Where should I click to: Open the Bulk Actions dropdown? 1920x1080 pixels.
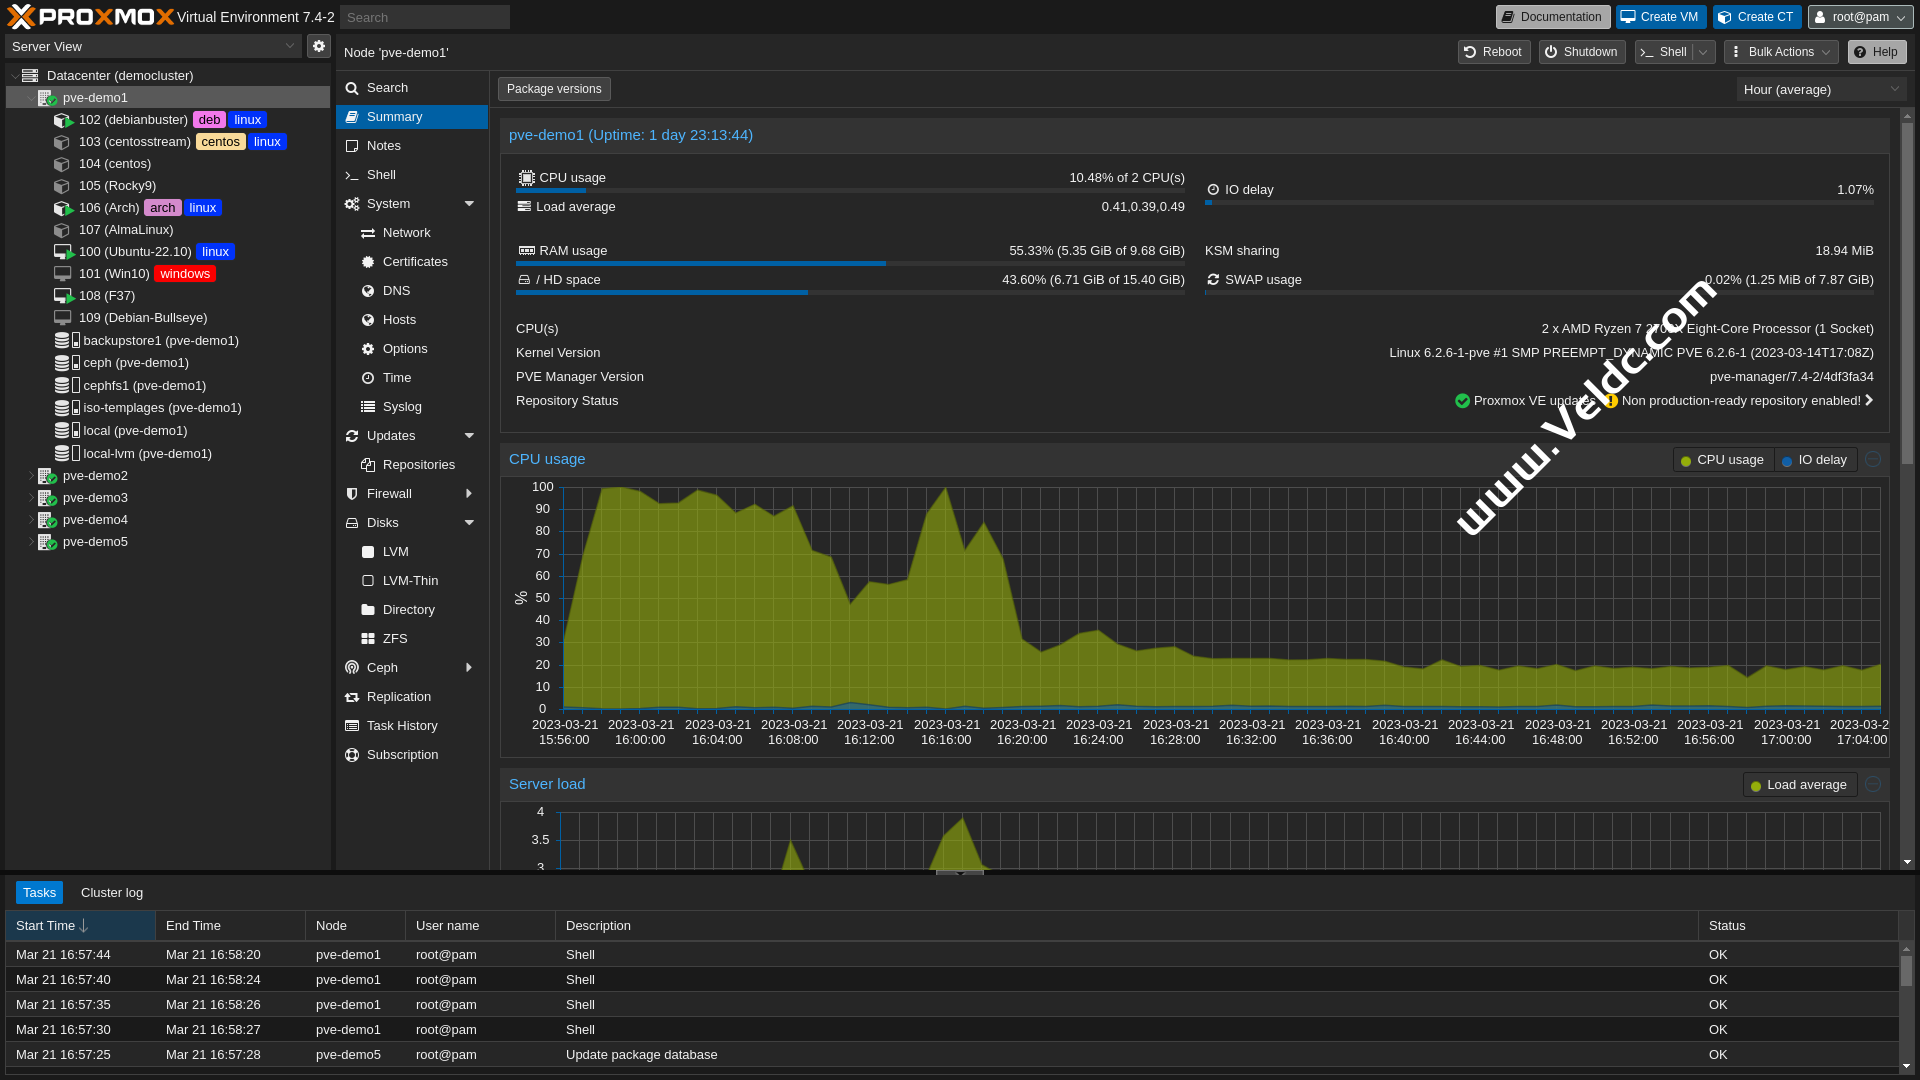coord(1781,52)
